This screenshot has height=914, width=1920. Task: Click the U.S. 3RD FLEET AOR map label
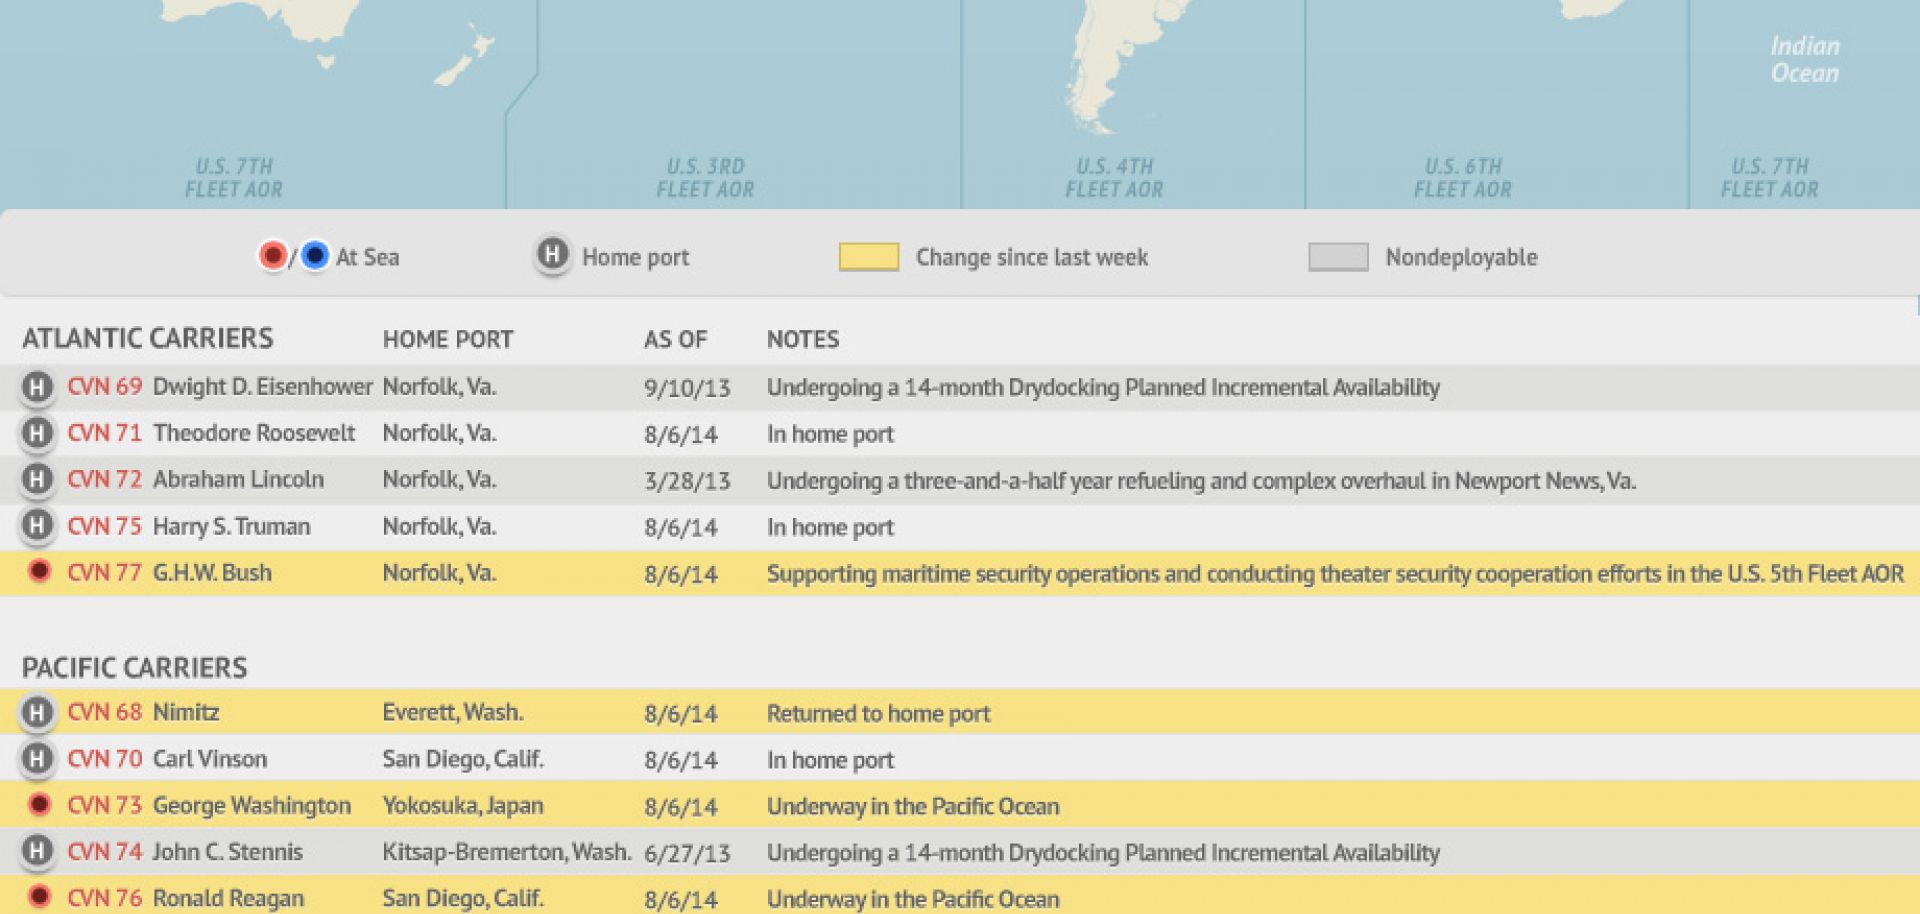(705, 178)
